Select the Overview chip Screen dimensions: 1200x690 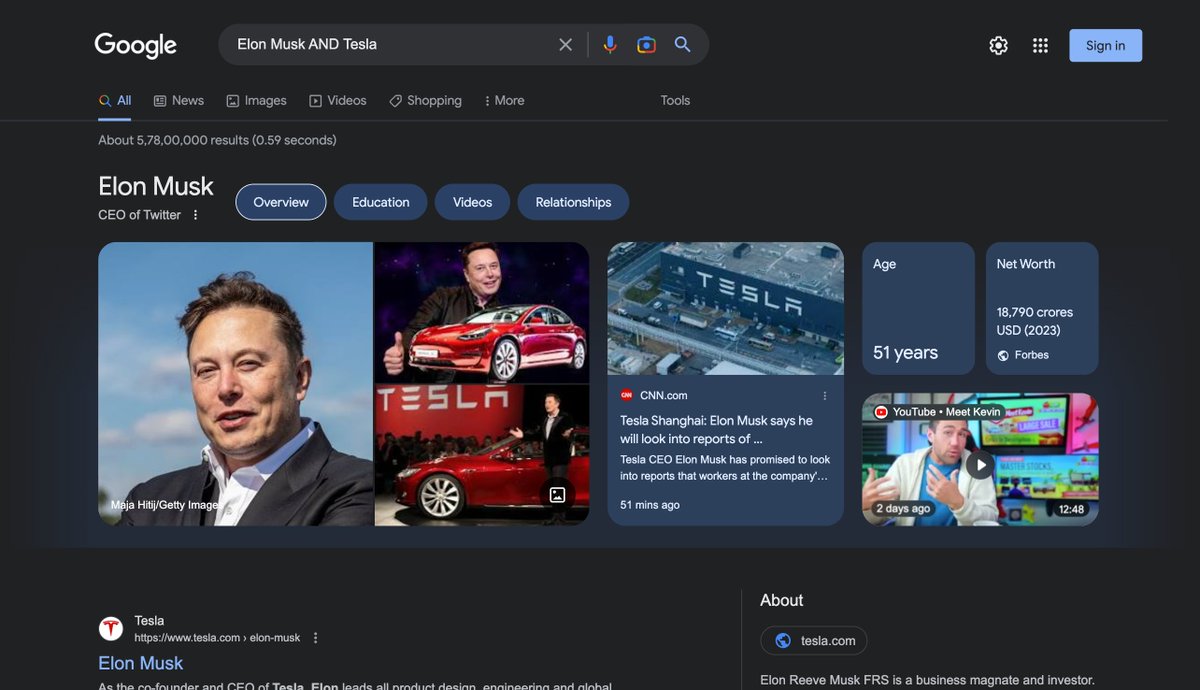click(281, 202)
